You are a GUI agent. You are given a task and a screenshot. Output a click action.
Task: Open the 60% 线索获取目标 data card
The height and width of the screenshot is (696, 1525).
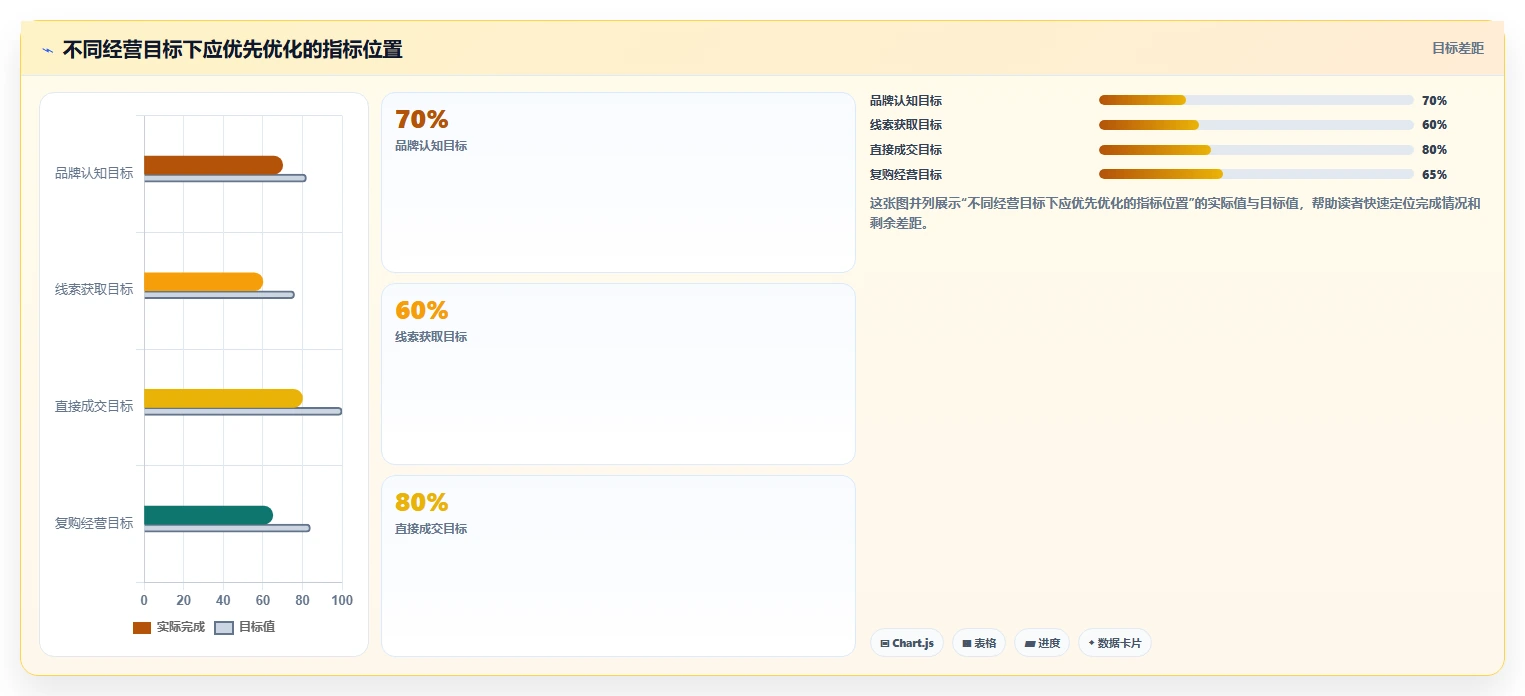point(618,374)
